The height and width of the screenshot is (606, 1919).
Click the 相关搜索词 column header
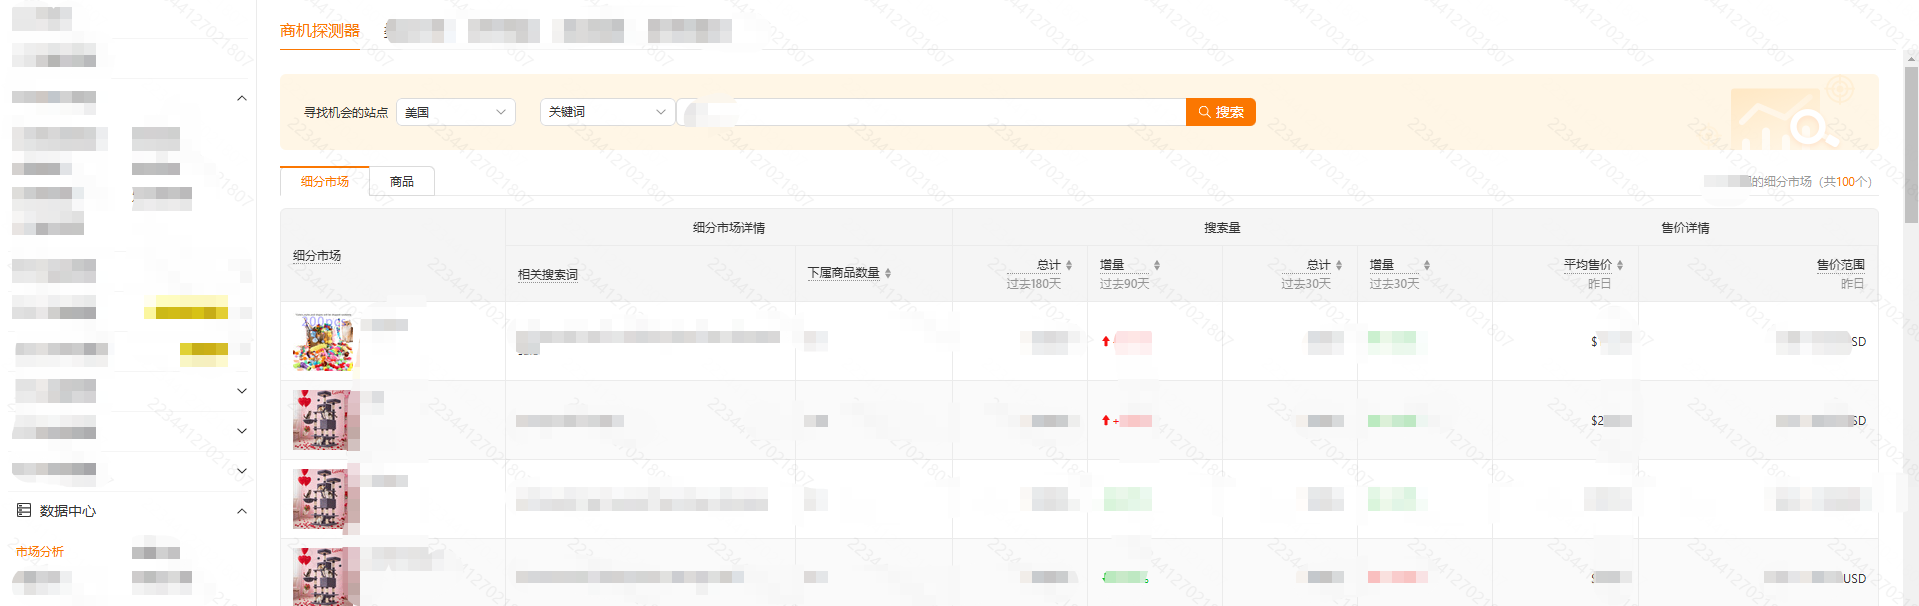[x=548, y=274]
